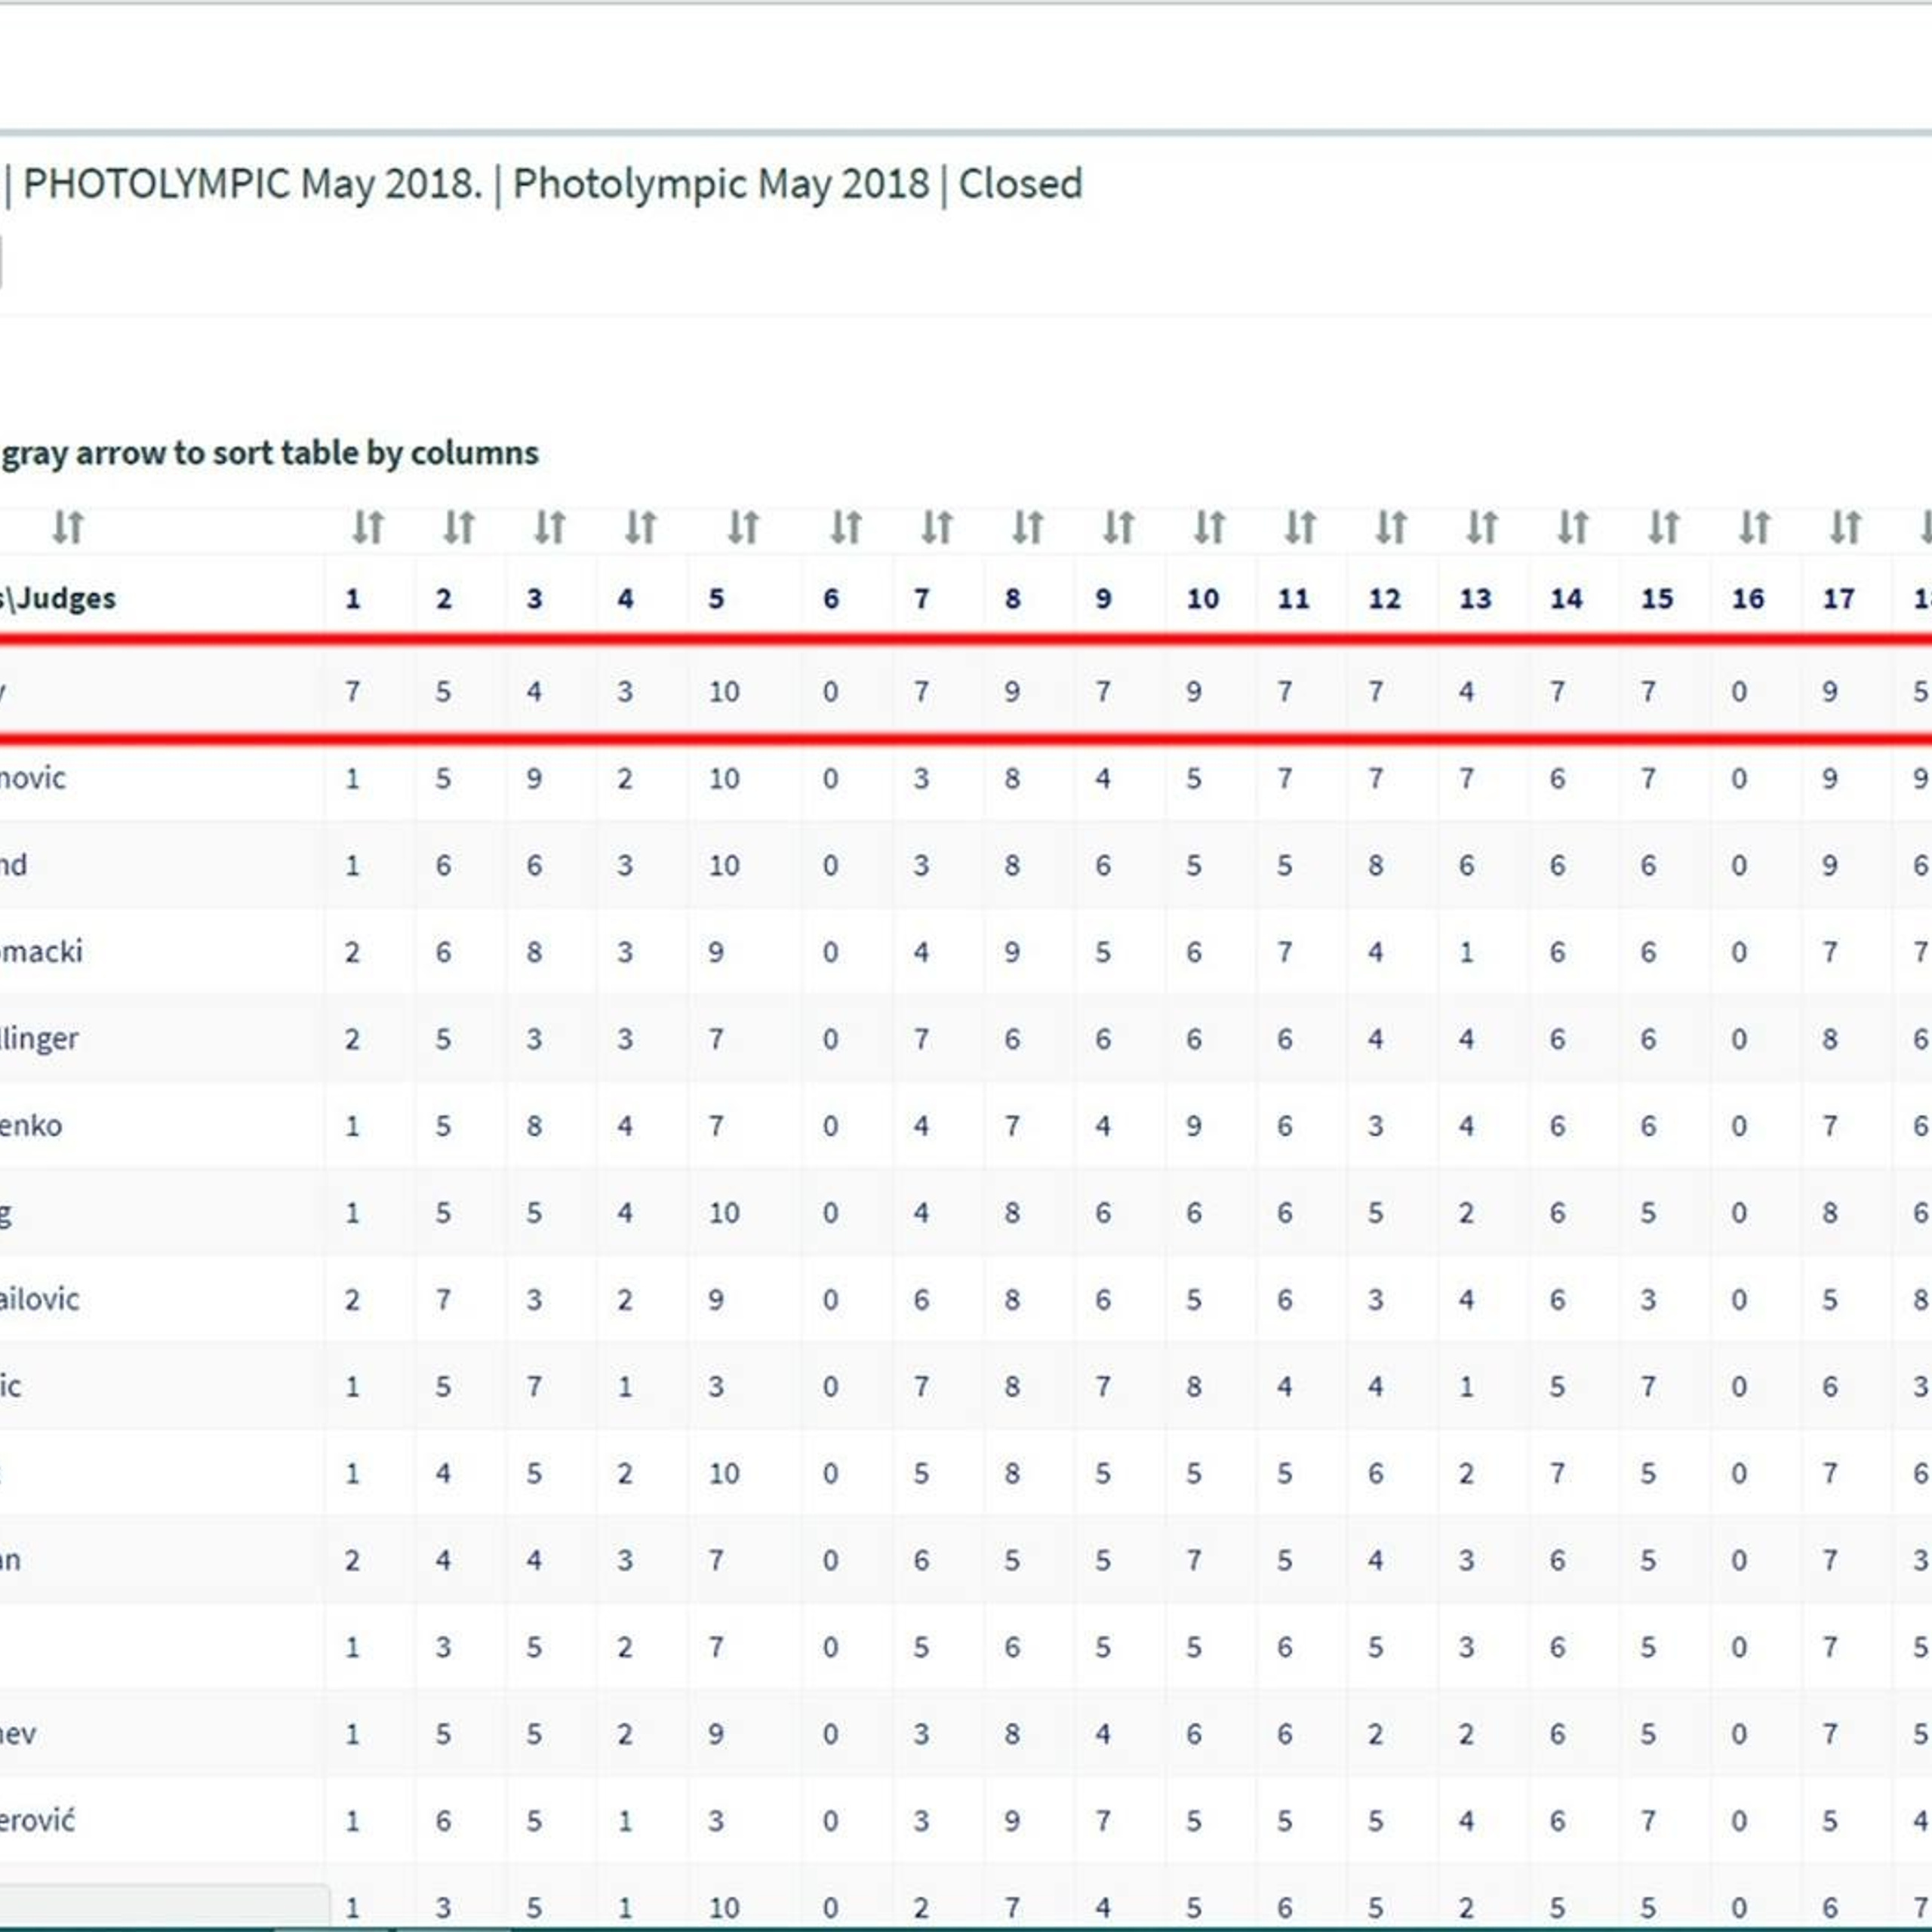Click sort arrow above judge 13
Image resolution: width=1932 pixels, height=1932 pixels.
click(x=1481, y=527)
